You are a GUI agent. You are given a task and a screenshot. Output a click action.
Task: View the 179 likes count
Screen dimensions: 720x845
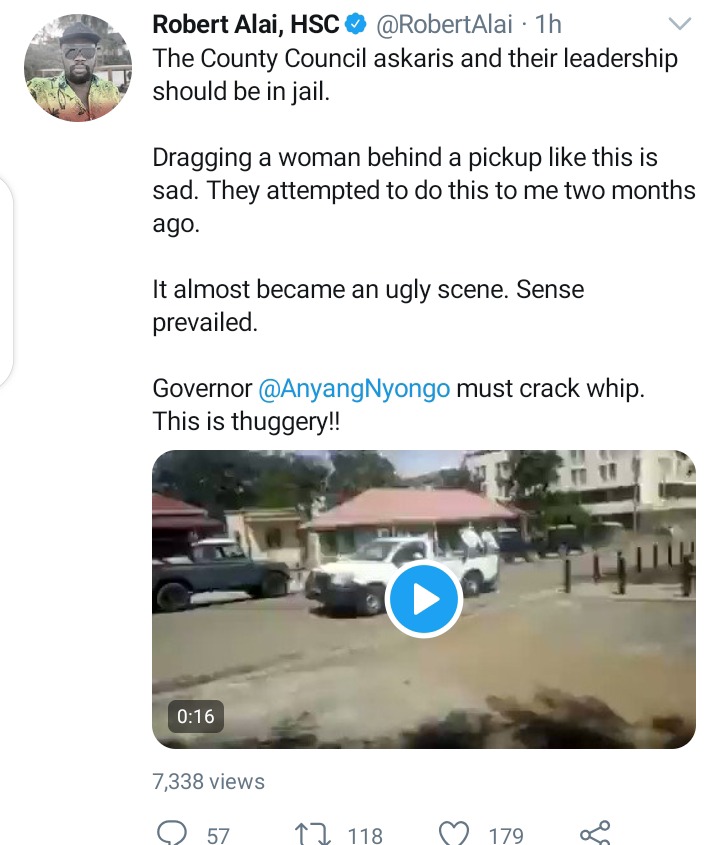506,835
